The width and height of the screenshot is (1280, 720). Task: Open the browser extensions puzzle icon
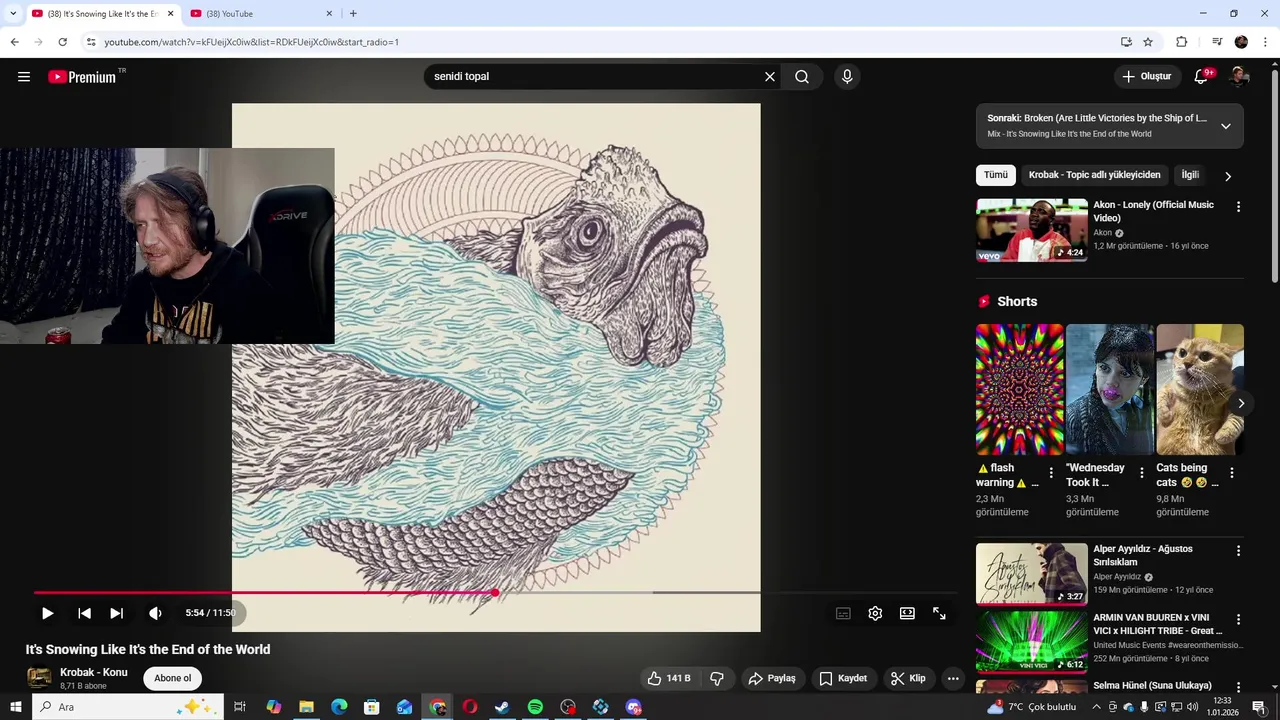pyautogui.click(x=1182, y=42)
